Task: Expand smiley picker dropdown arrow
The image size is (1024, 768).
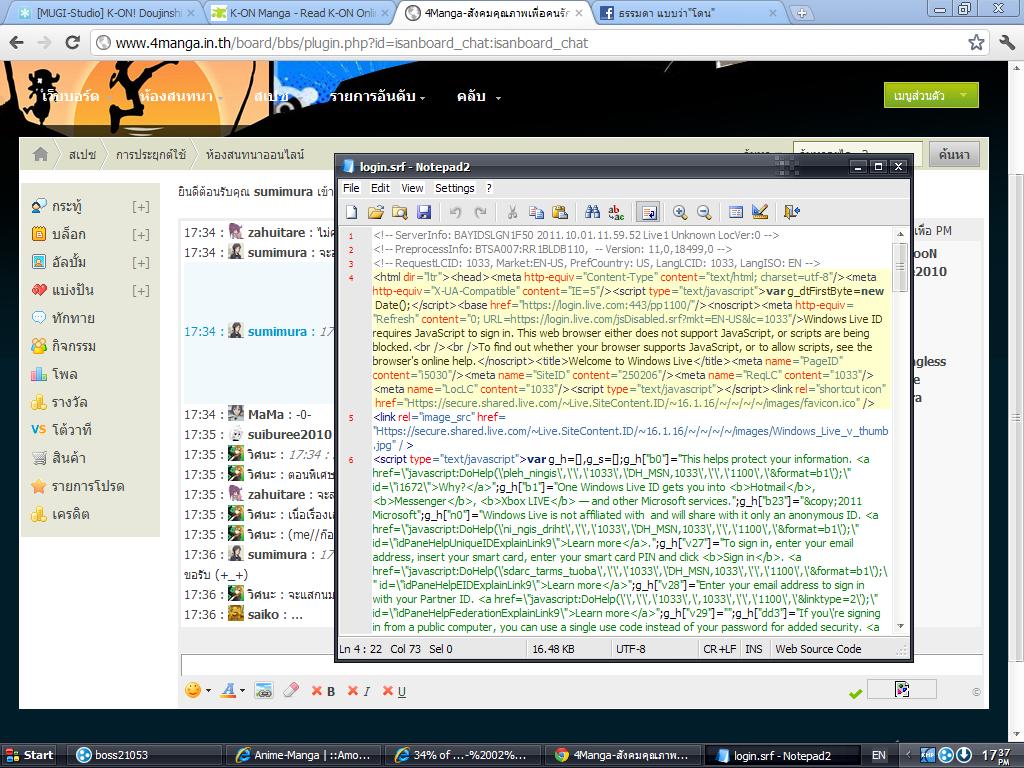Action: [208, 691]
